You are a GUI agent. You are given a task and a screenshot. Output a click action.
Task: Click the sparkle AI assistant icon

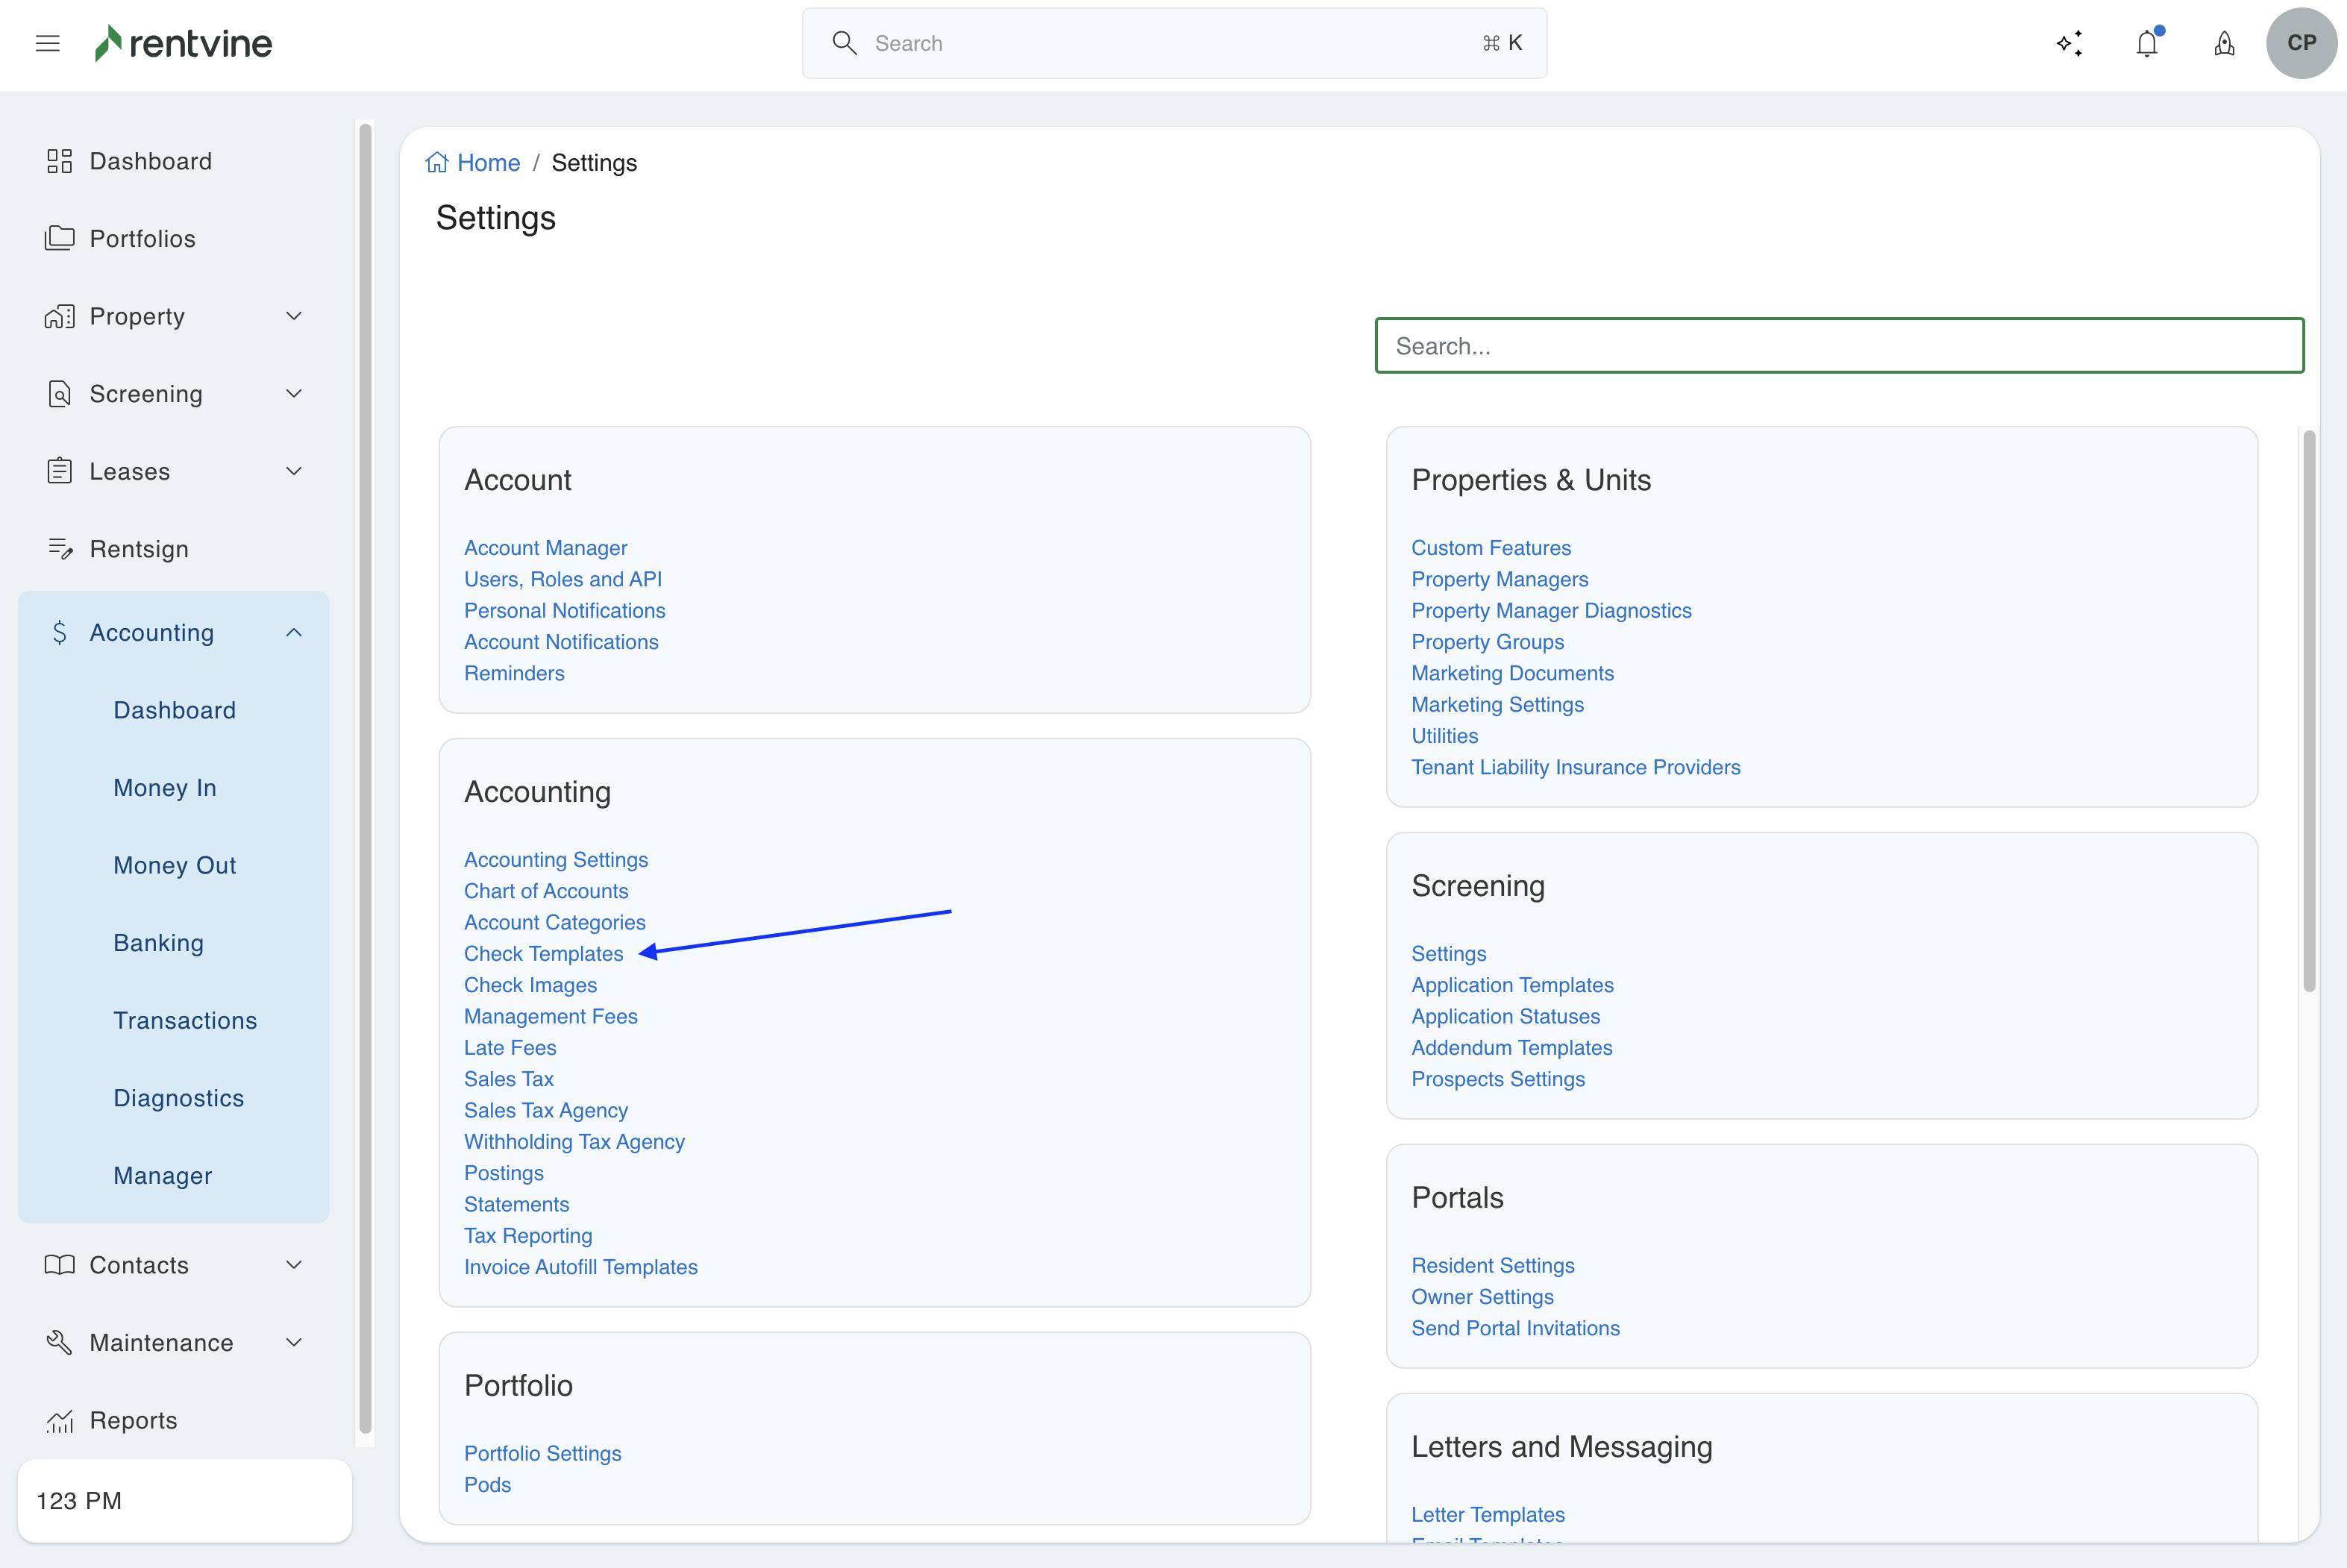coord(2069,44)
